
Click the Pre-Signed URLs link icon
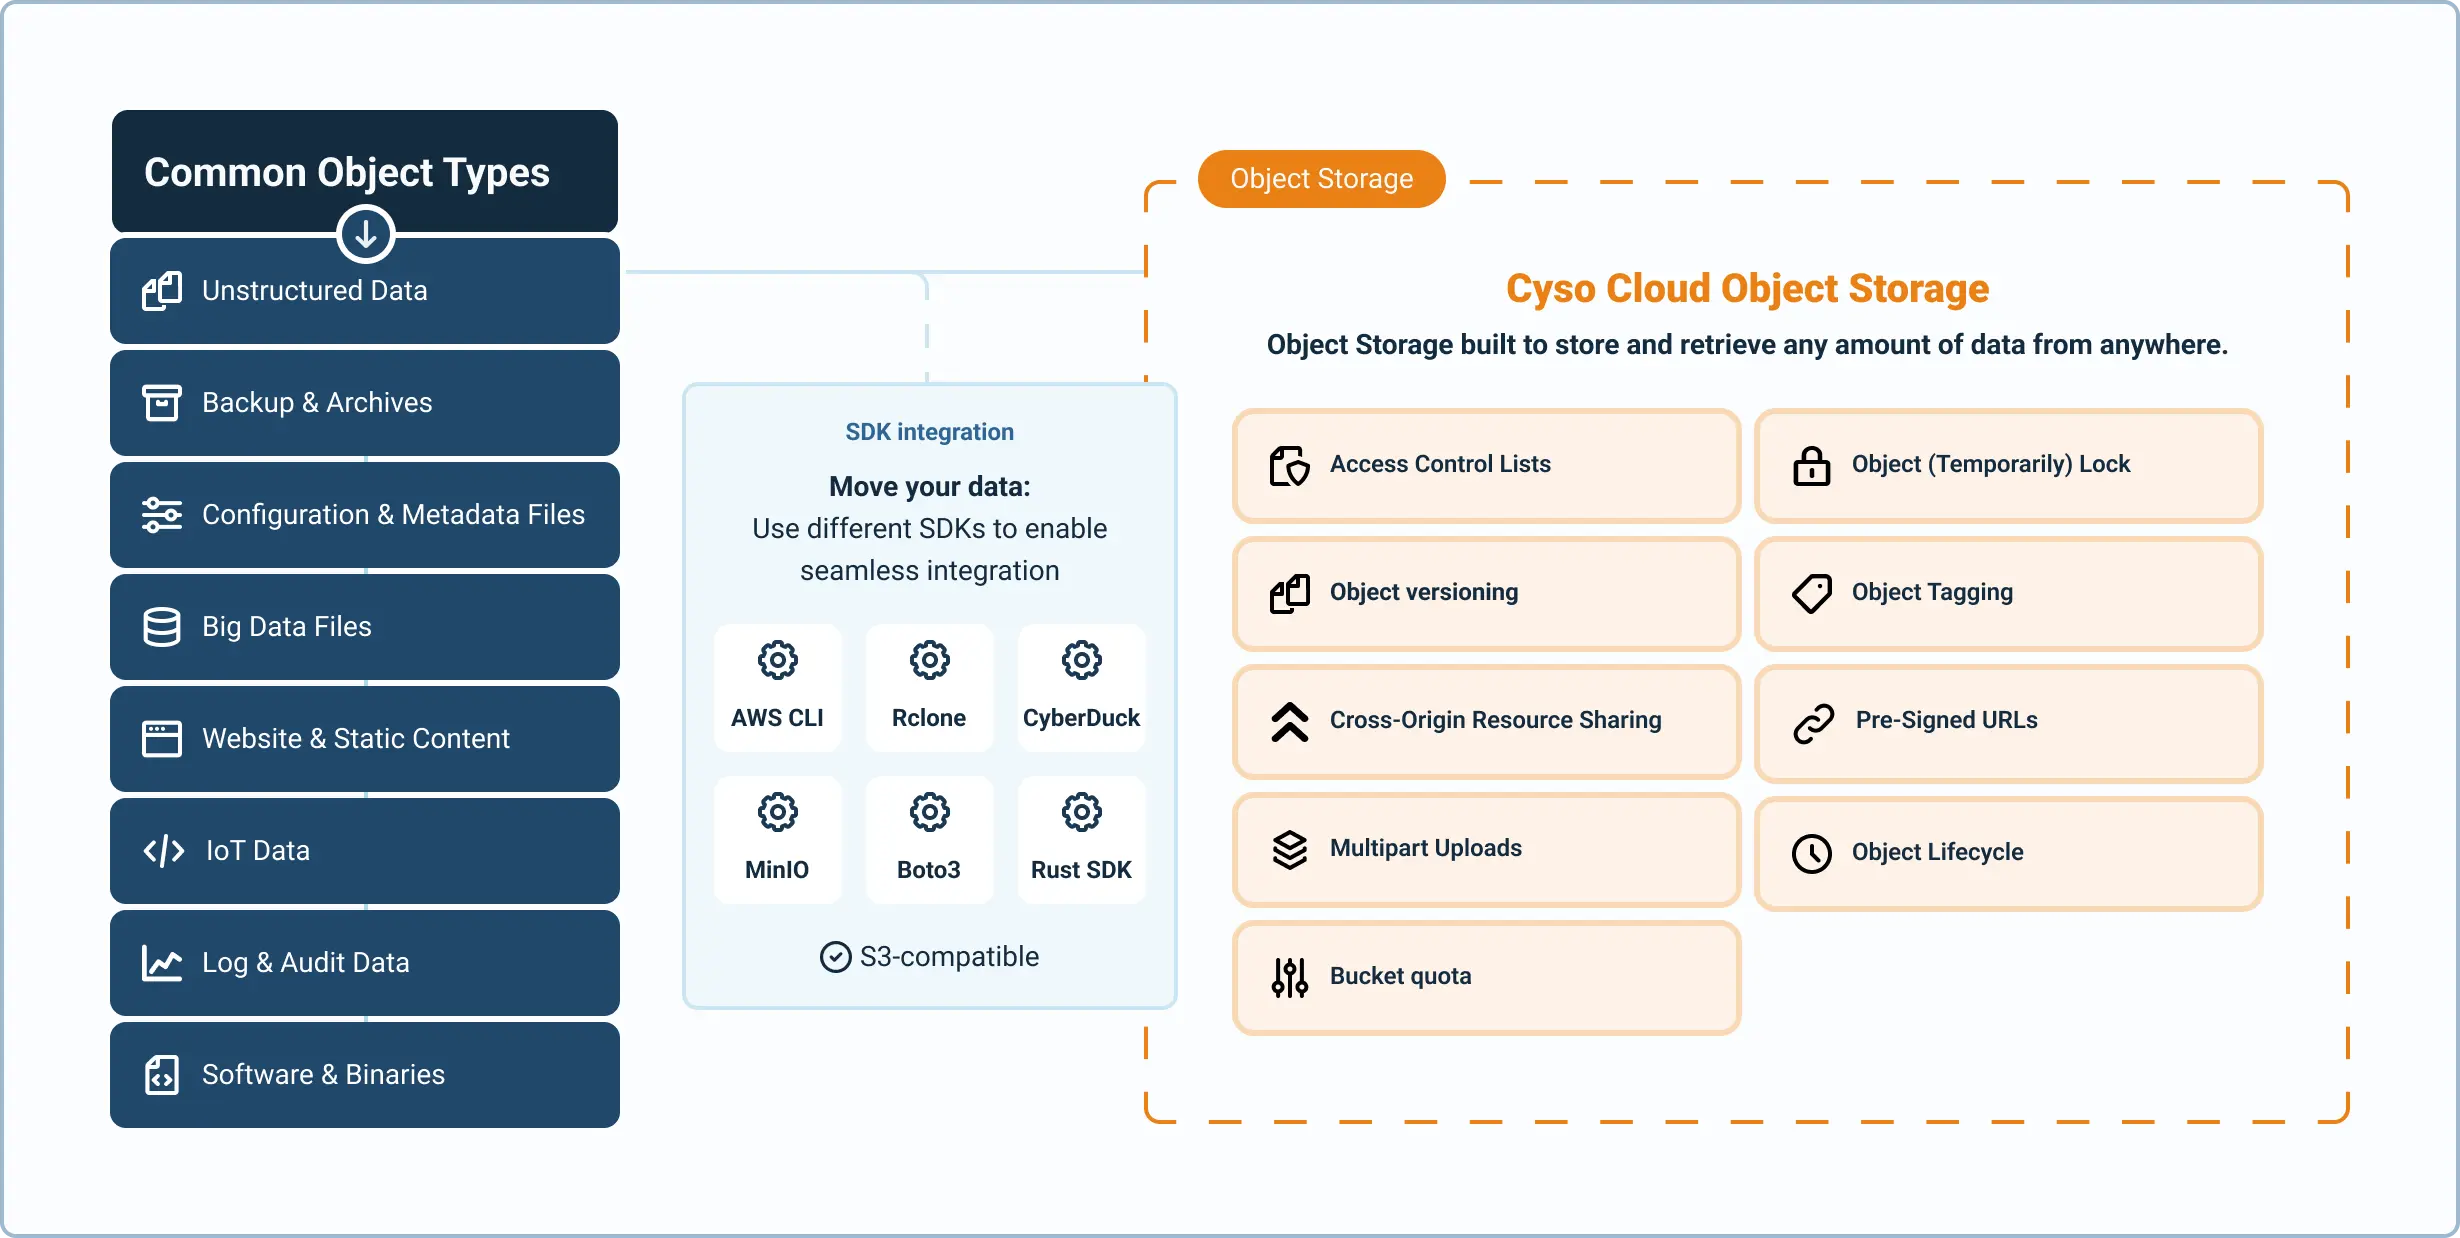pos(1813,724)
